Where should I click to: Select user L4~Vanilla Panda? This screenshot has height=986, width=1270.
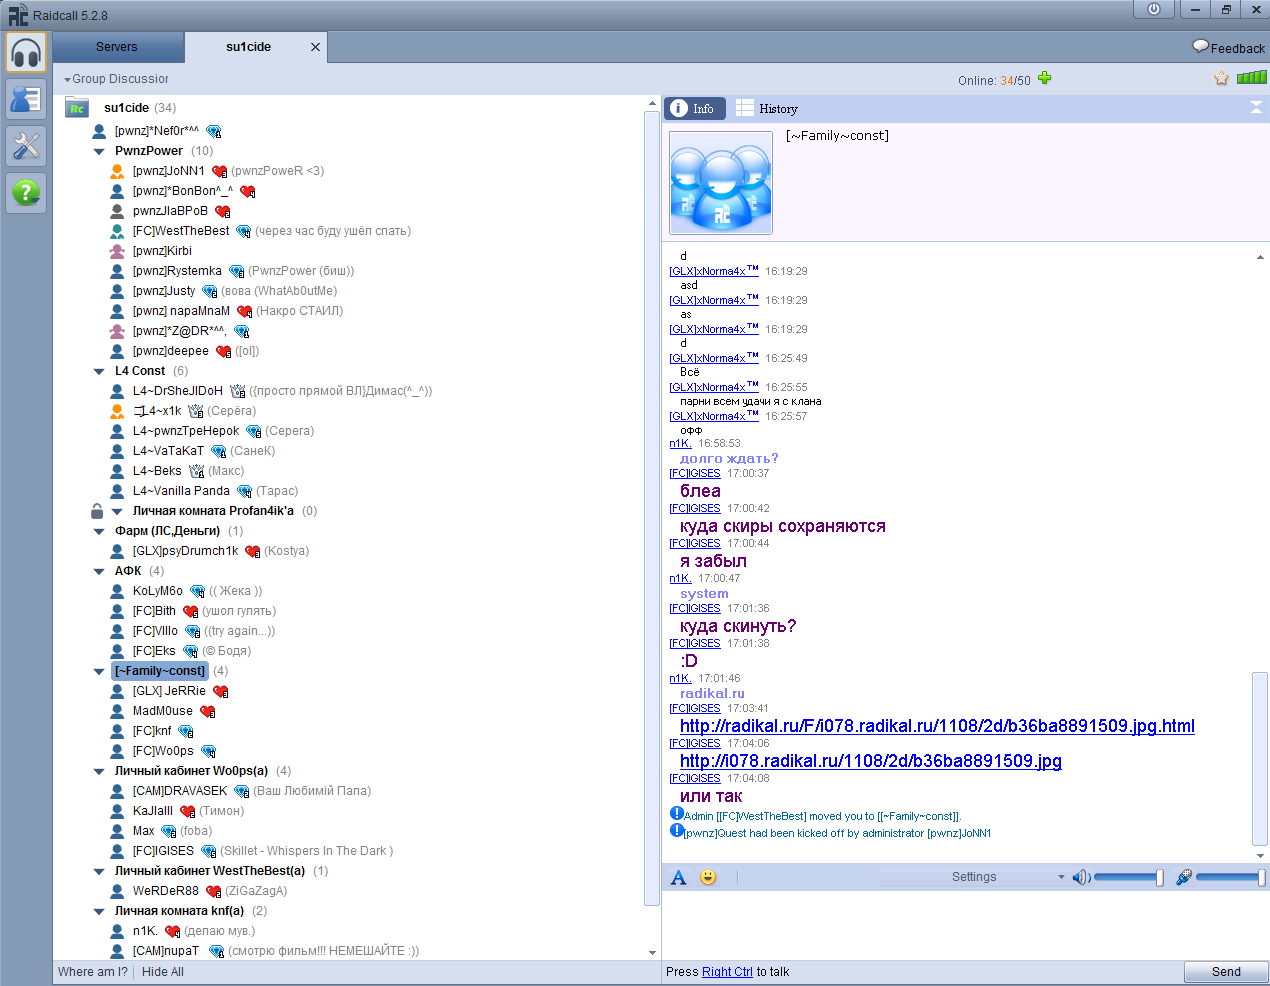[181, 491]
